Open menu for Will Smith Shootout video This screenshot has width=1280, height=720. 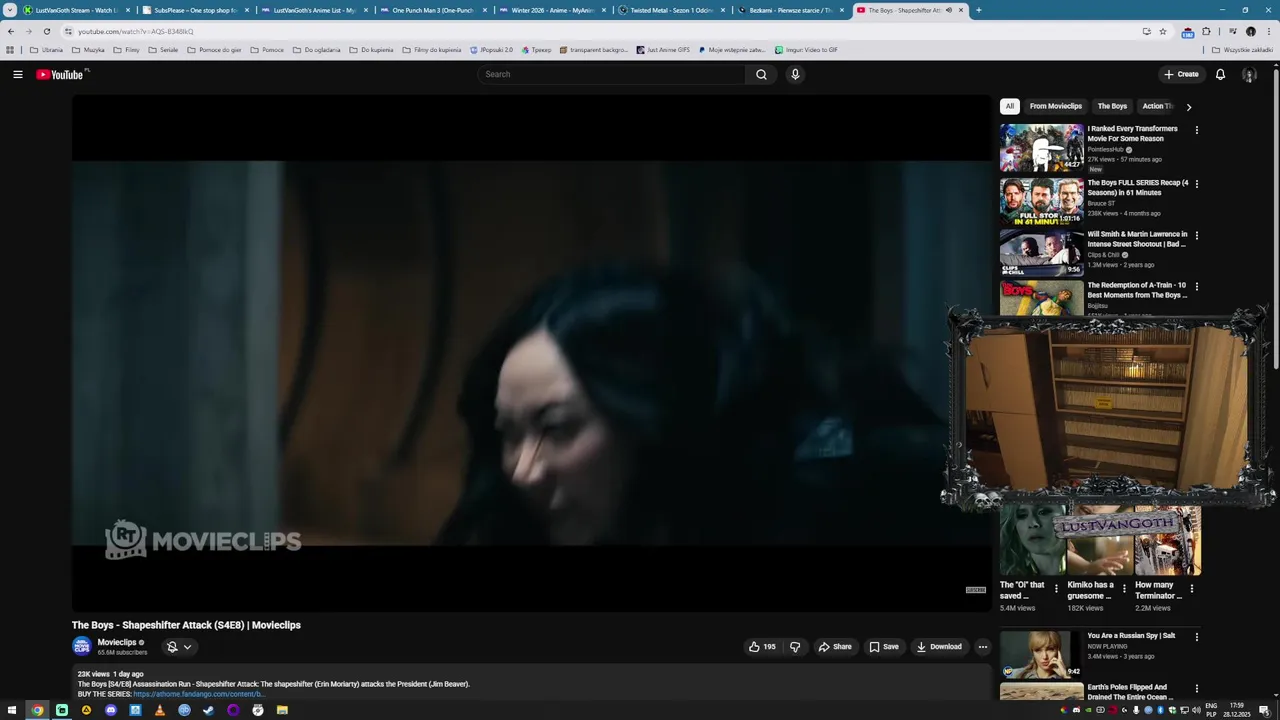coord(1196,235)
